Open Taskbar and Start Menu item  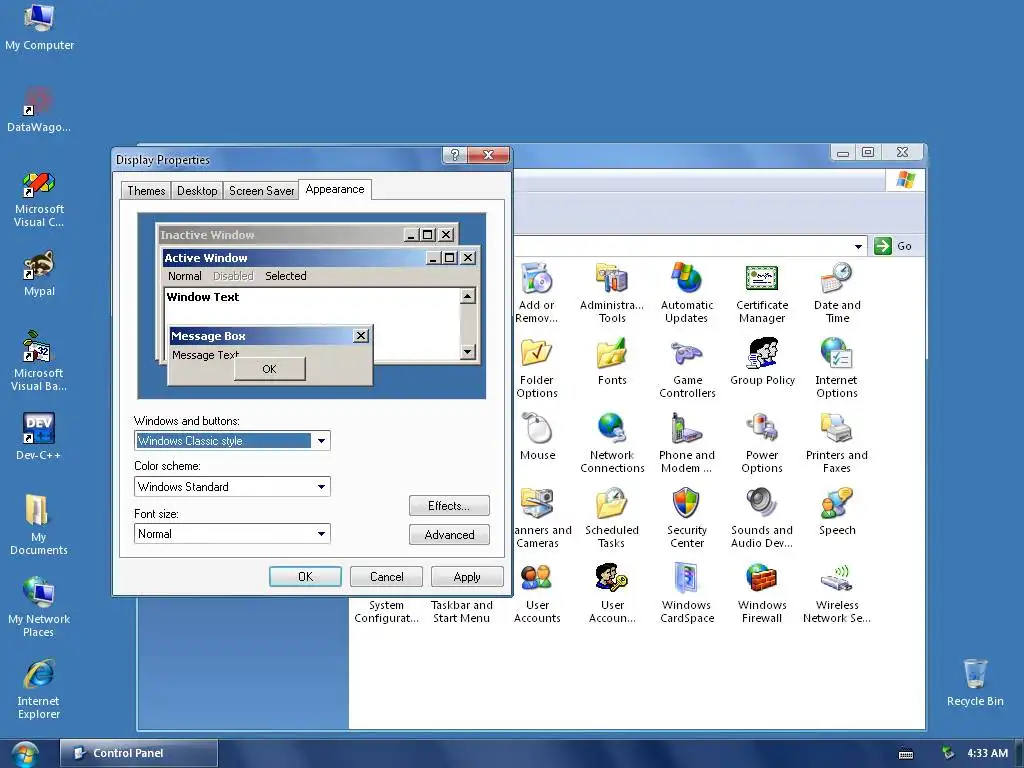[x=462, y=611]
